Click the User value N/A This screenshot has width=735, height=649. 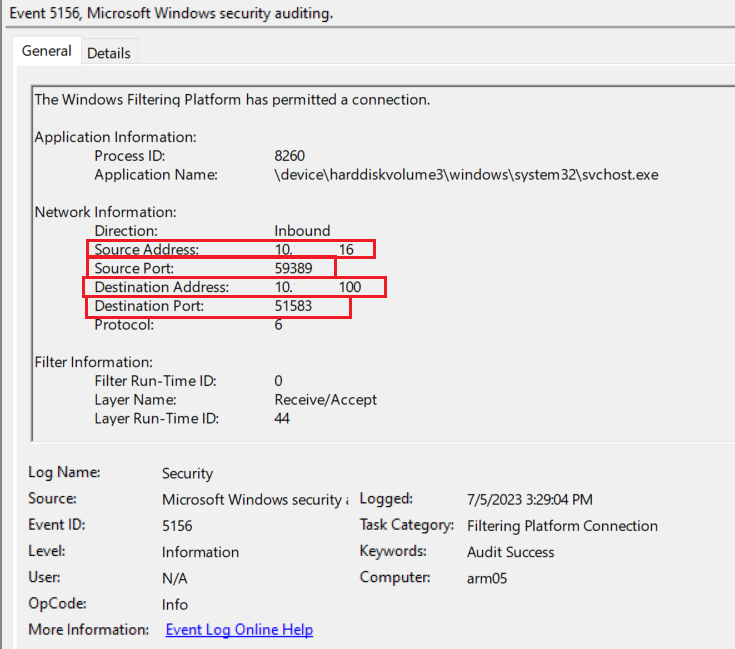(174, 578)
